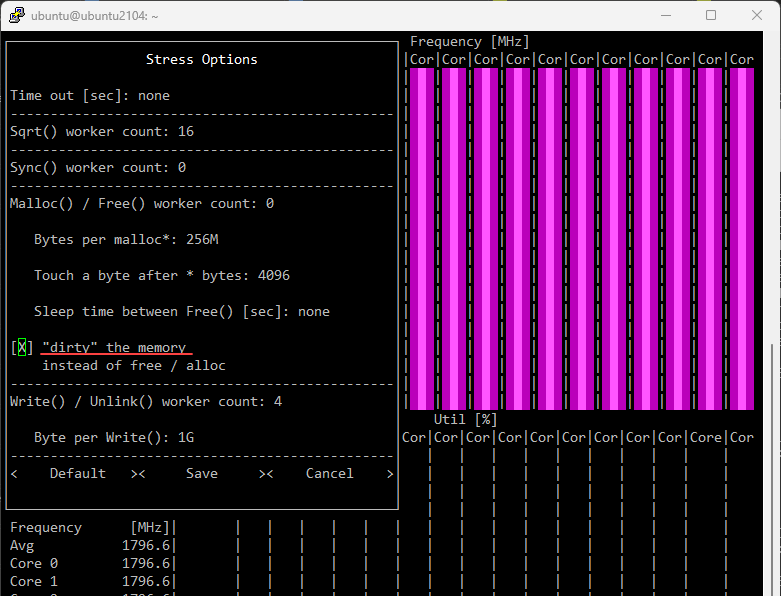Maximize the terminal window
The width and height of the screenshot is (781, 596).
[x=711, y=16]
